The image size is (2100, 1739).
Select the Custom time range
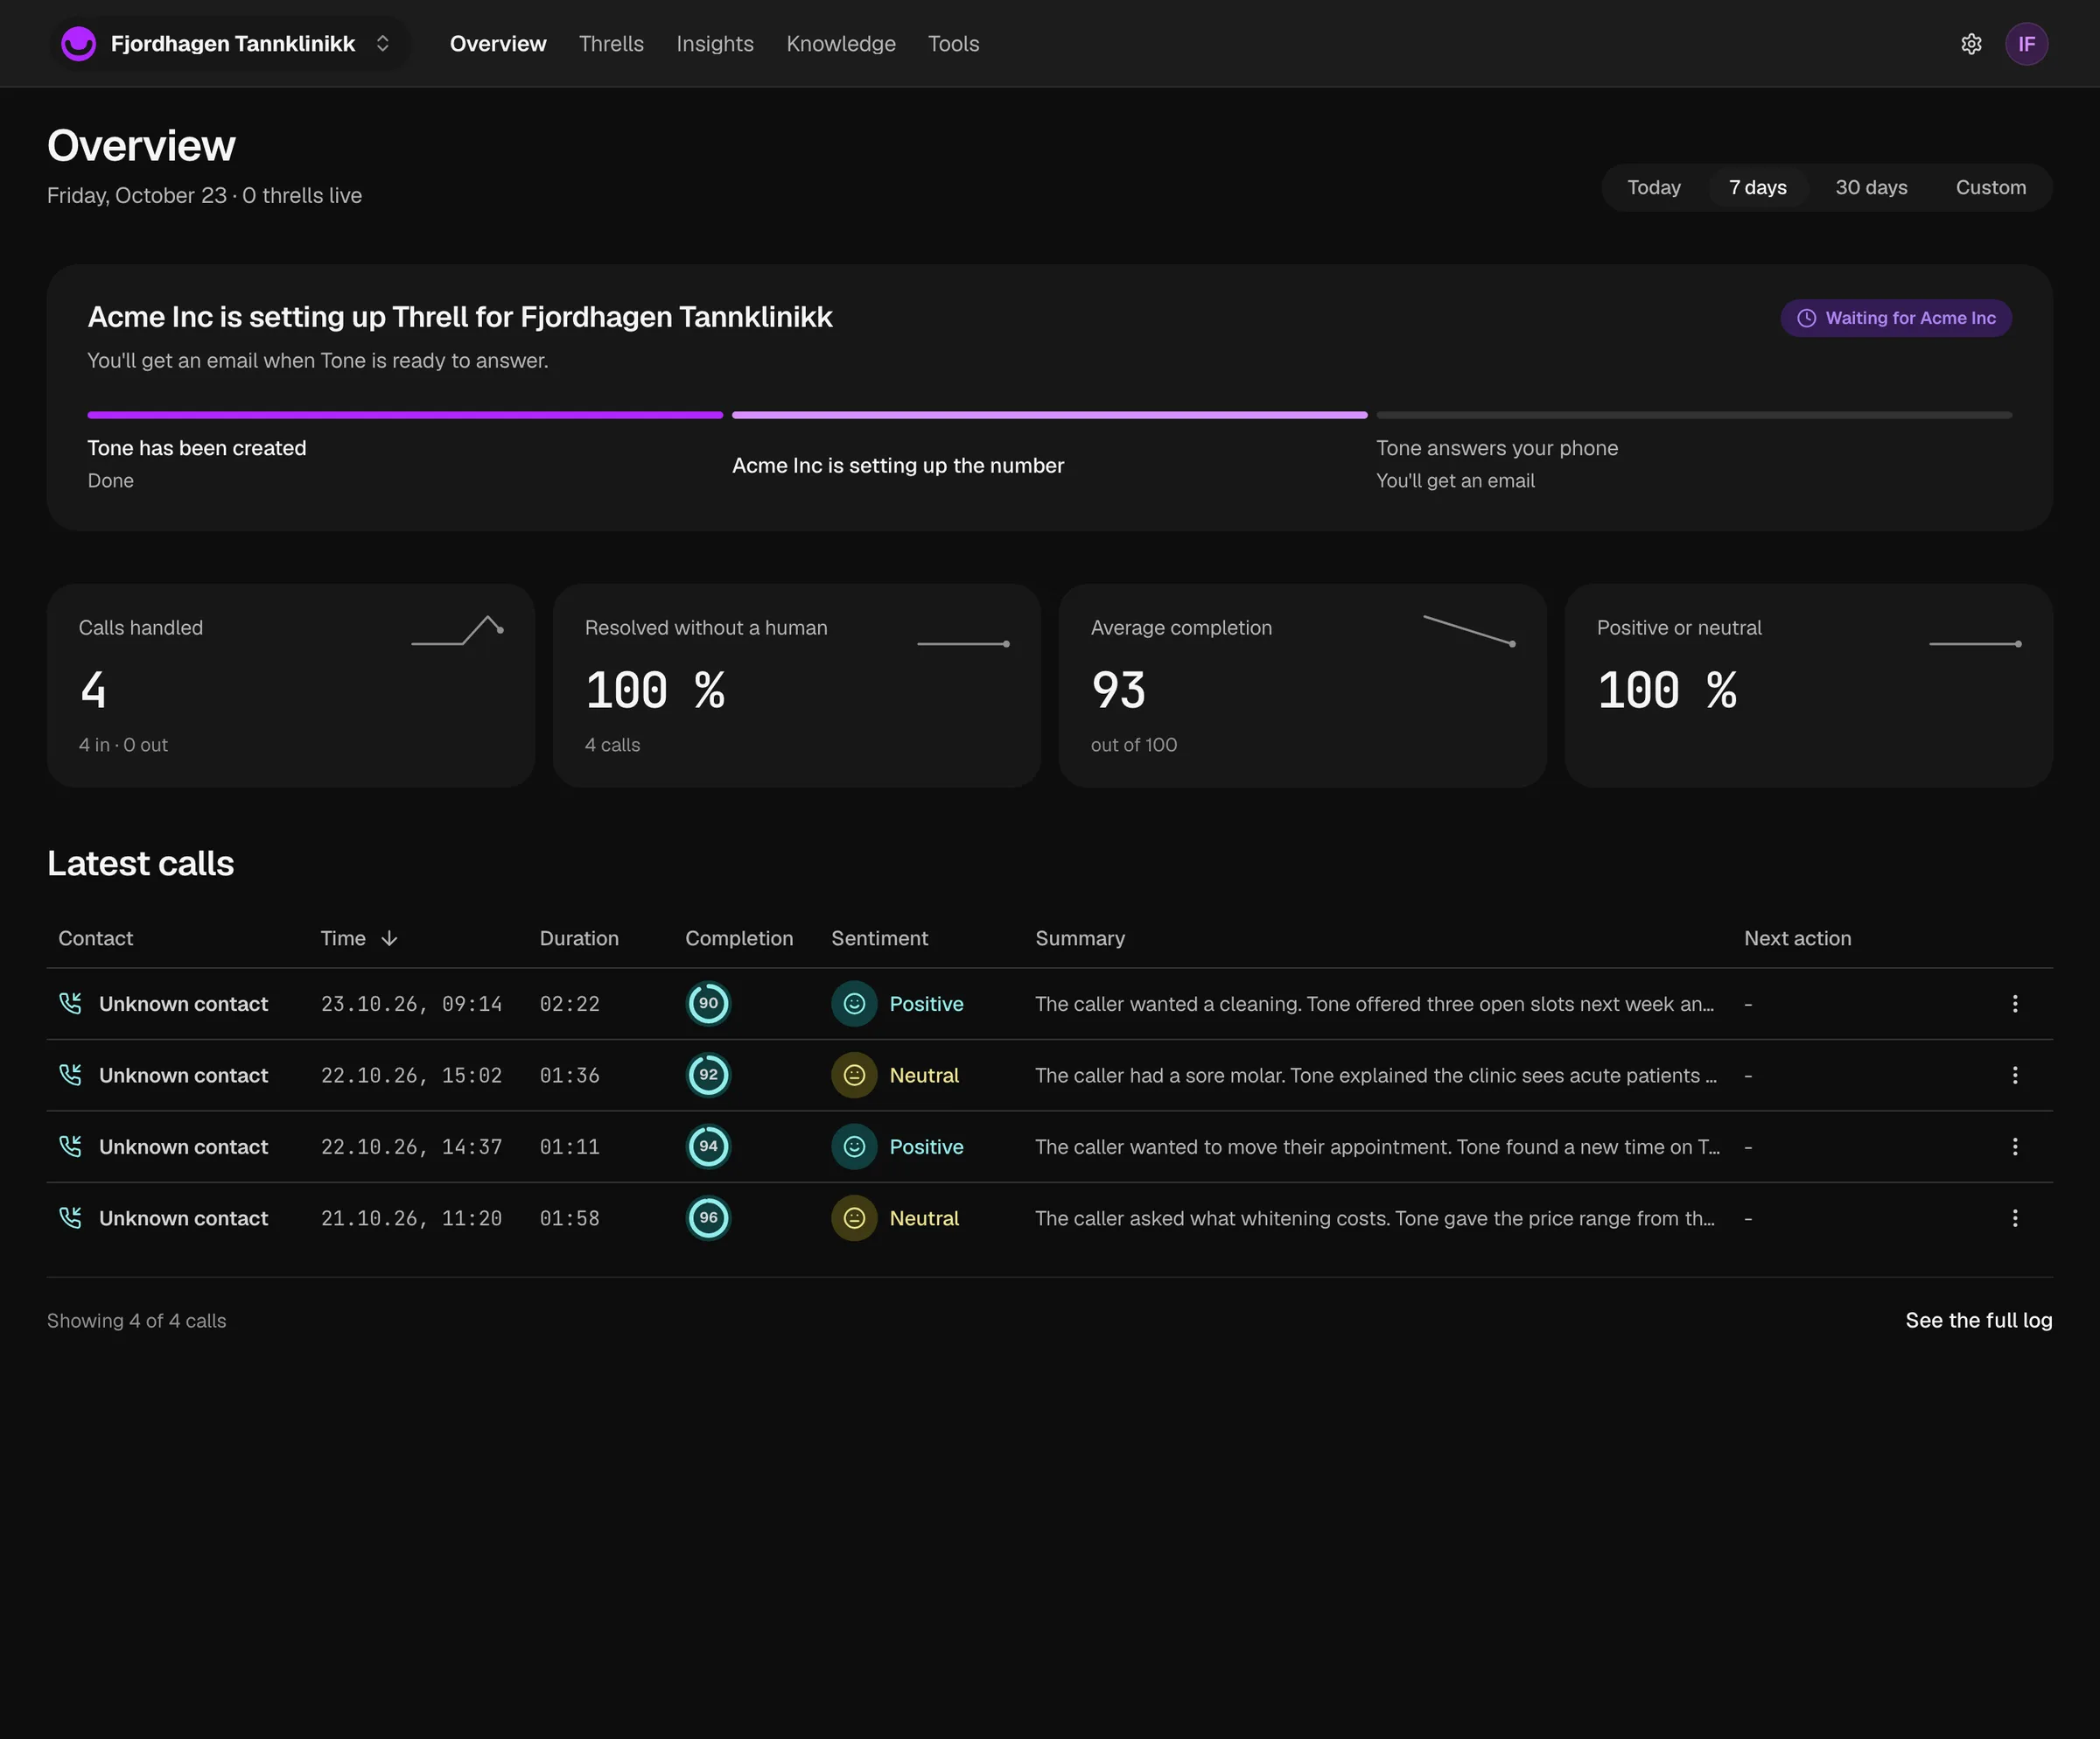1990,188
